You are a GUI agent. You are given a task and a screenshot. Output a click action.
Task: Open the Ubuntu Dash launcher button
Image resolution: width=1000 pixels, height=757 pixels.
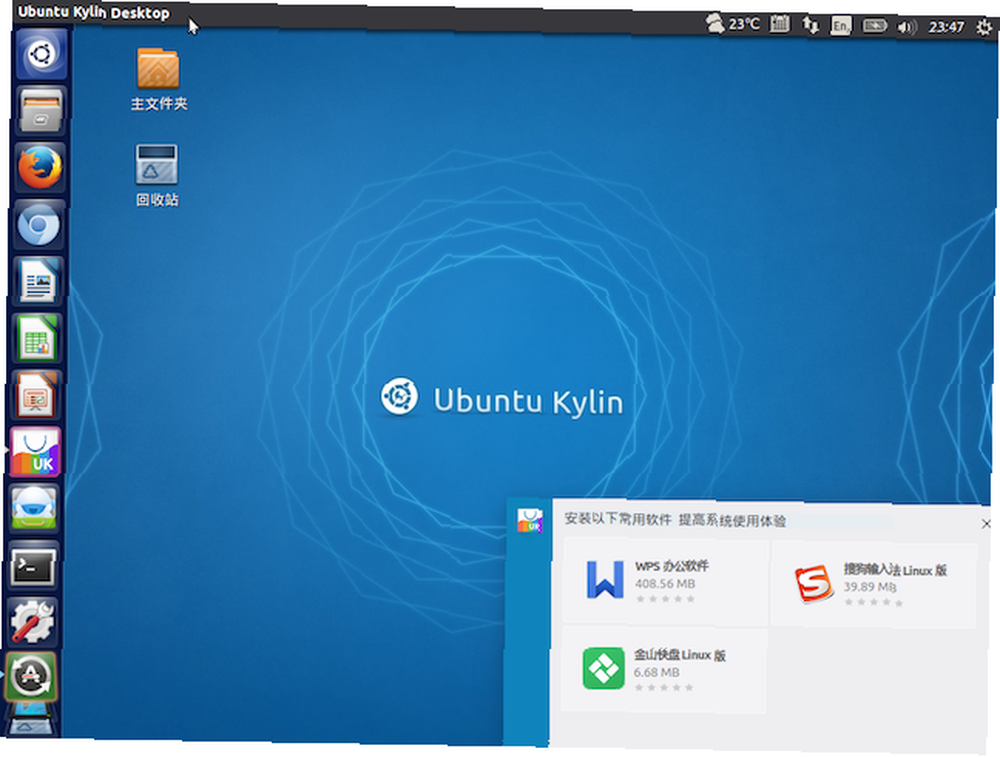point(41,54)
